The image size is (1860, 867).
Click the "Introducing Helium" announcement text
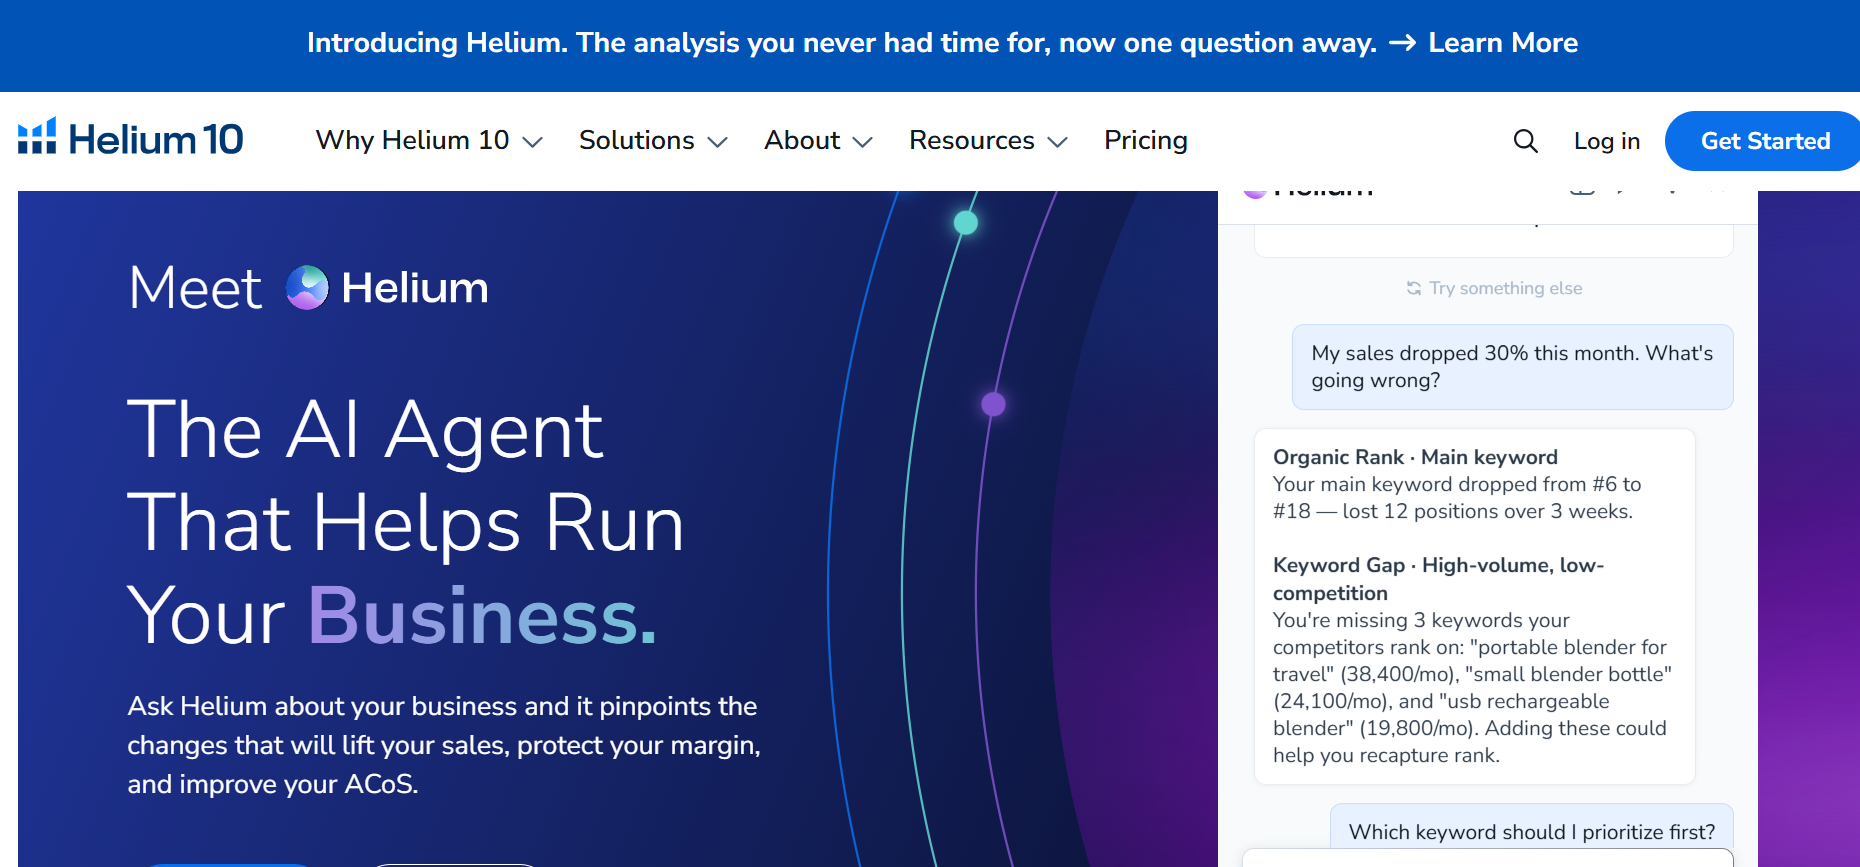click(841, 43)
